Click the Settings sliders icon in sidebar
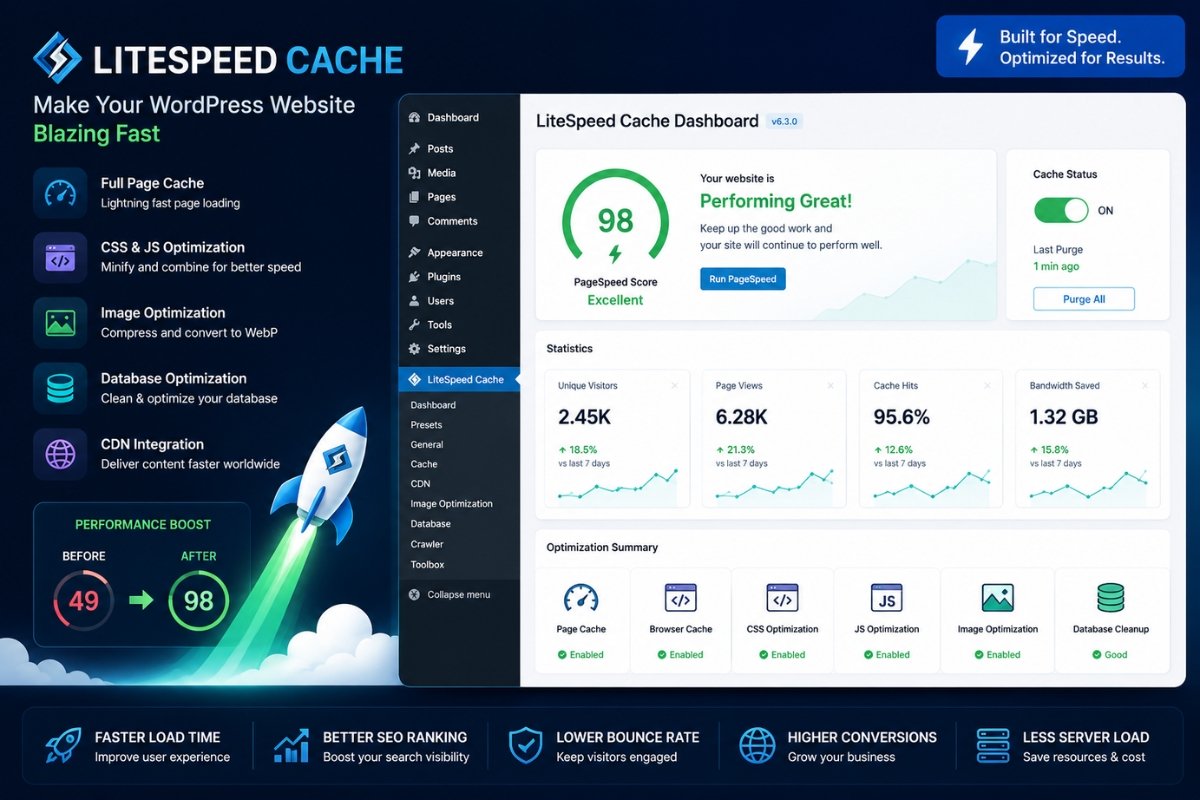1200x800 pixels. (414, 349)
